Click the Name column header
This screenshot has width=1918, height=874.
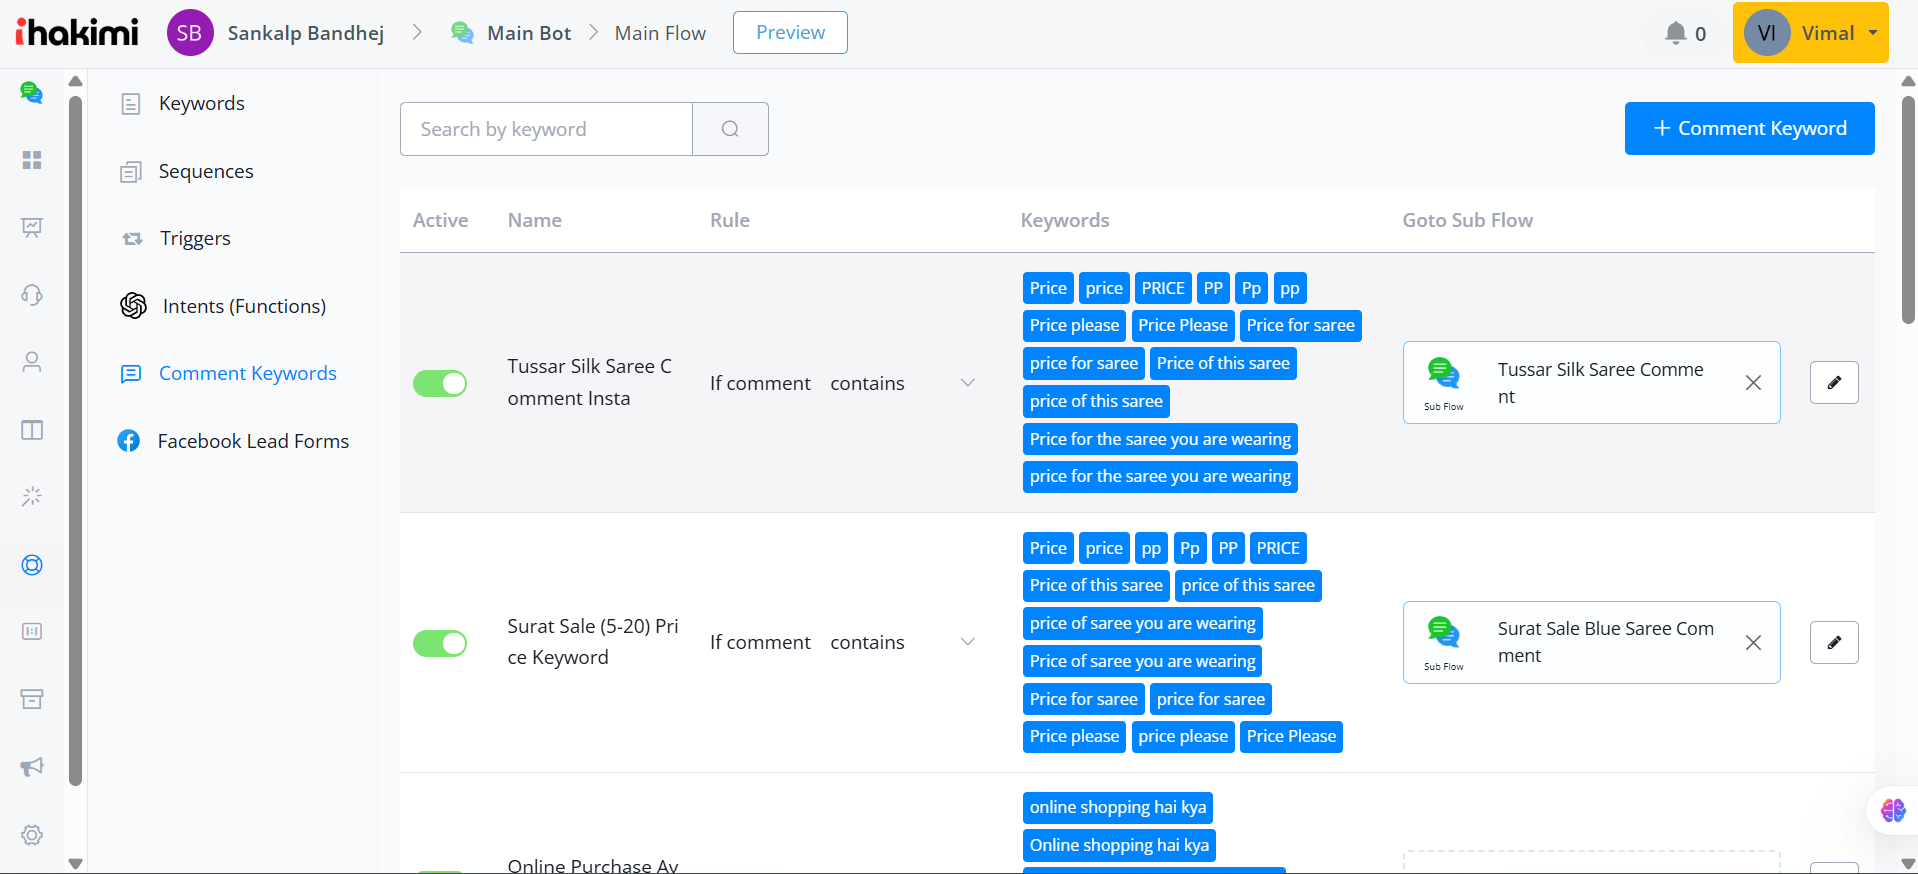tap(534, 220)
